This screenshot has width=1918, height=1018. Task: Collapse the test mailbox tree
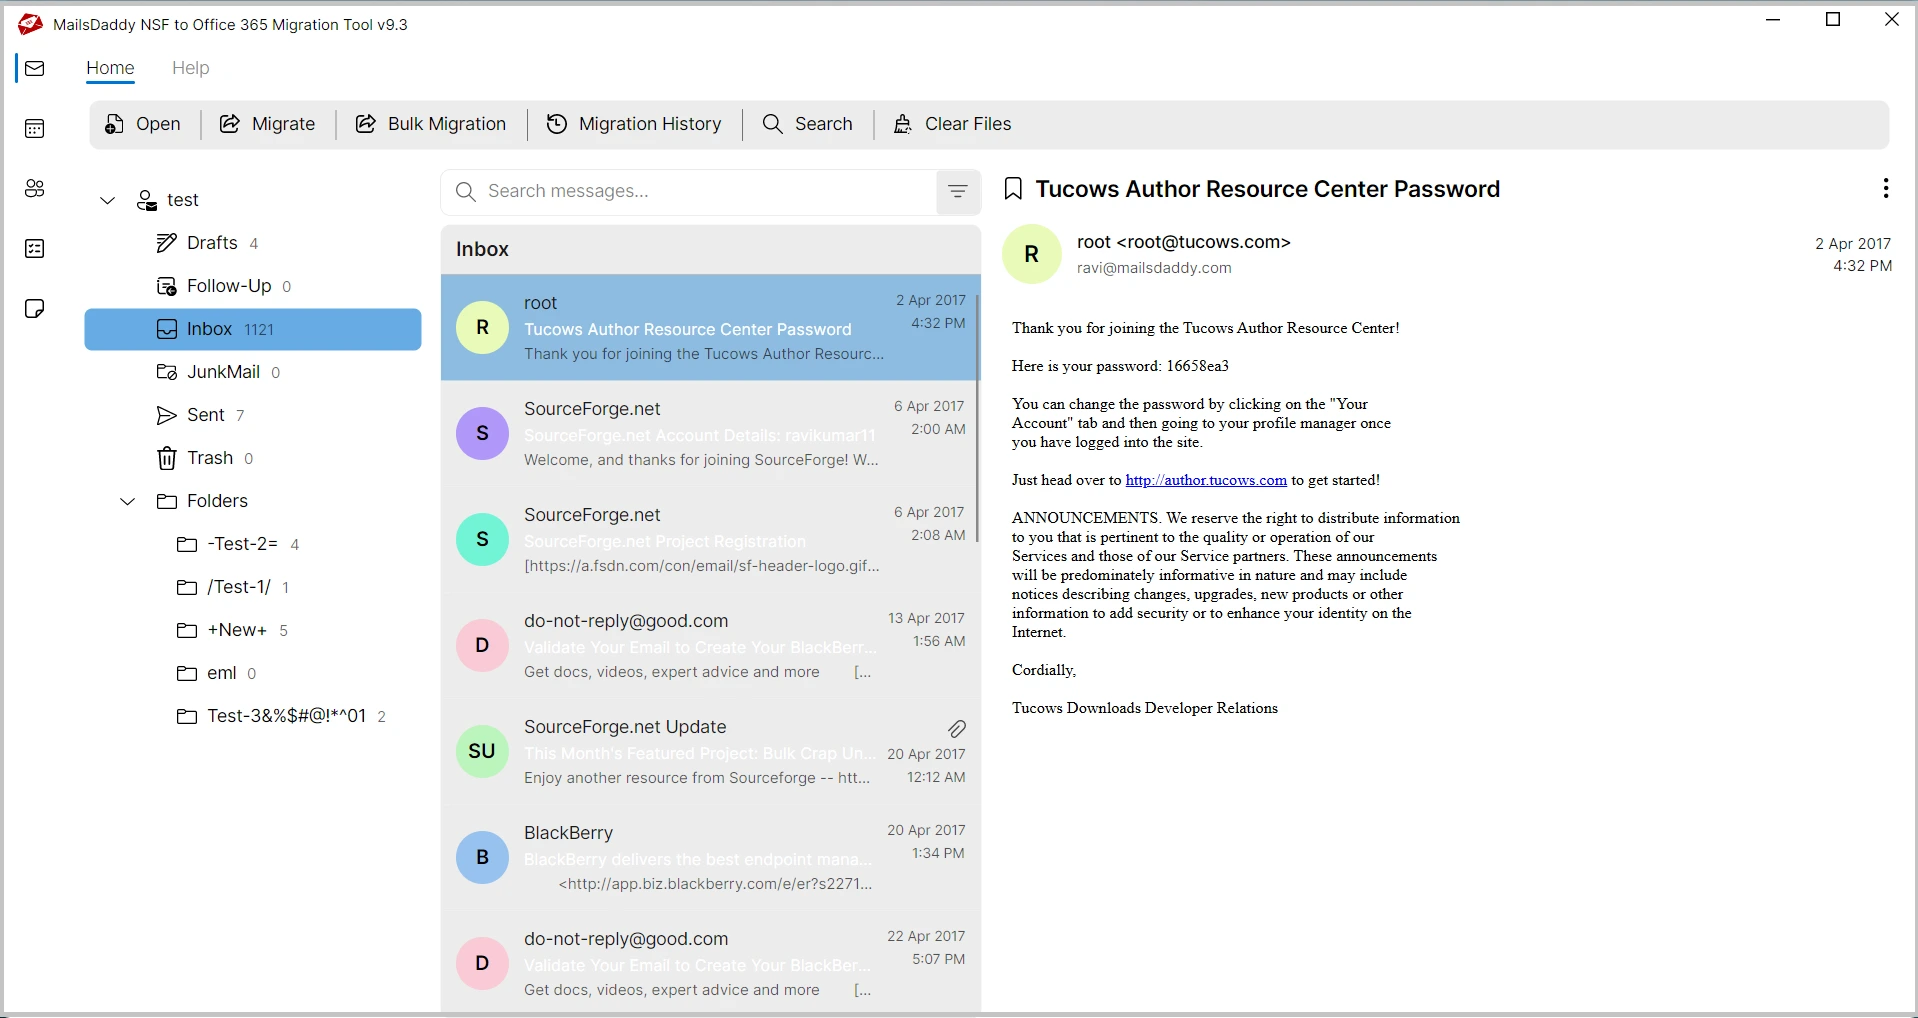(x=108, y=201)
